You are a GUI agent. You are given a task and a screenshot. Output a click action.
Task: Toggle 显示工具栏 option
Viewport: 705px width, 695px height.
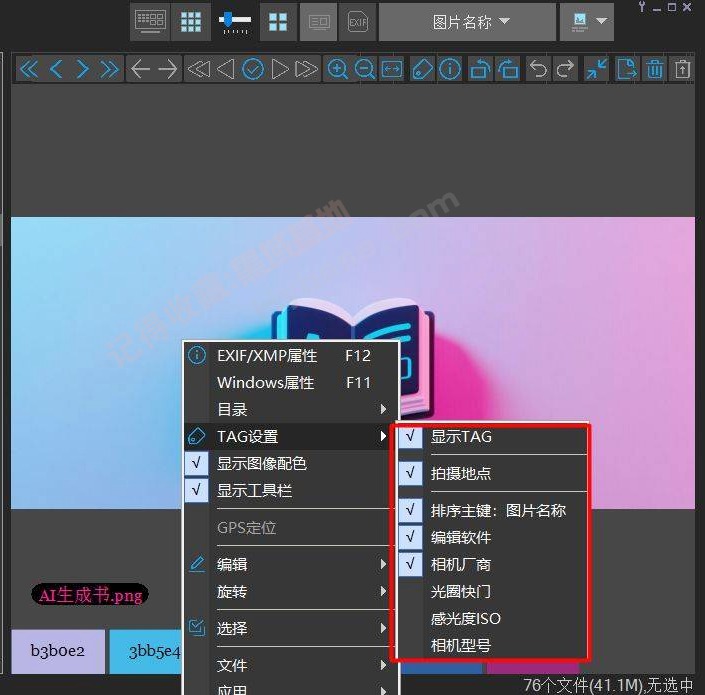[x=290, y=490]
